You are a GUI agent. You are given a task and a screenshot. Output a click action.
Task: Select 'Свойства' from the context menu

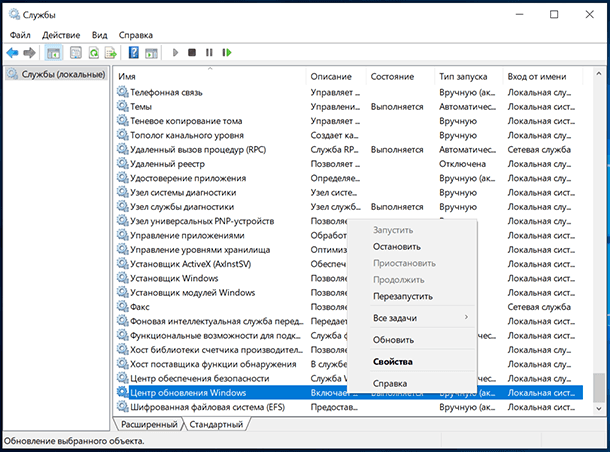(392, 361)
